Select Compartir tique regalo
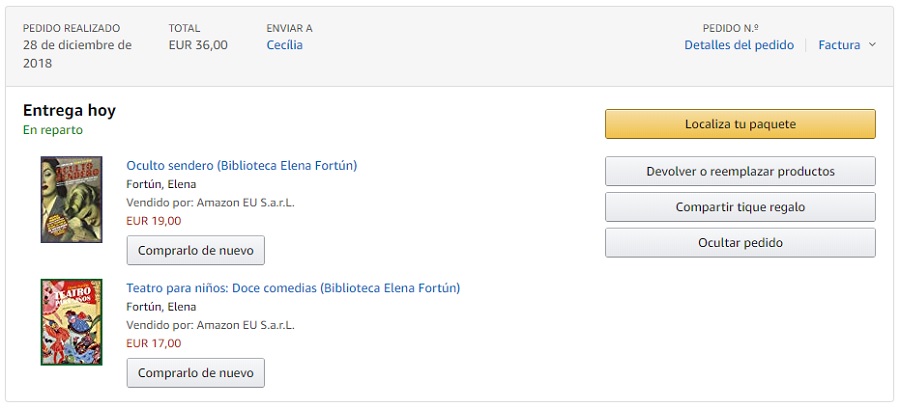 [x=740, y=207]
